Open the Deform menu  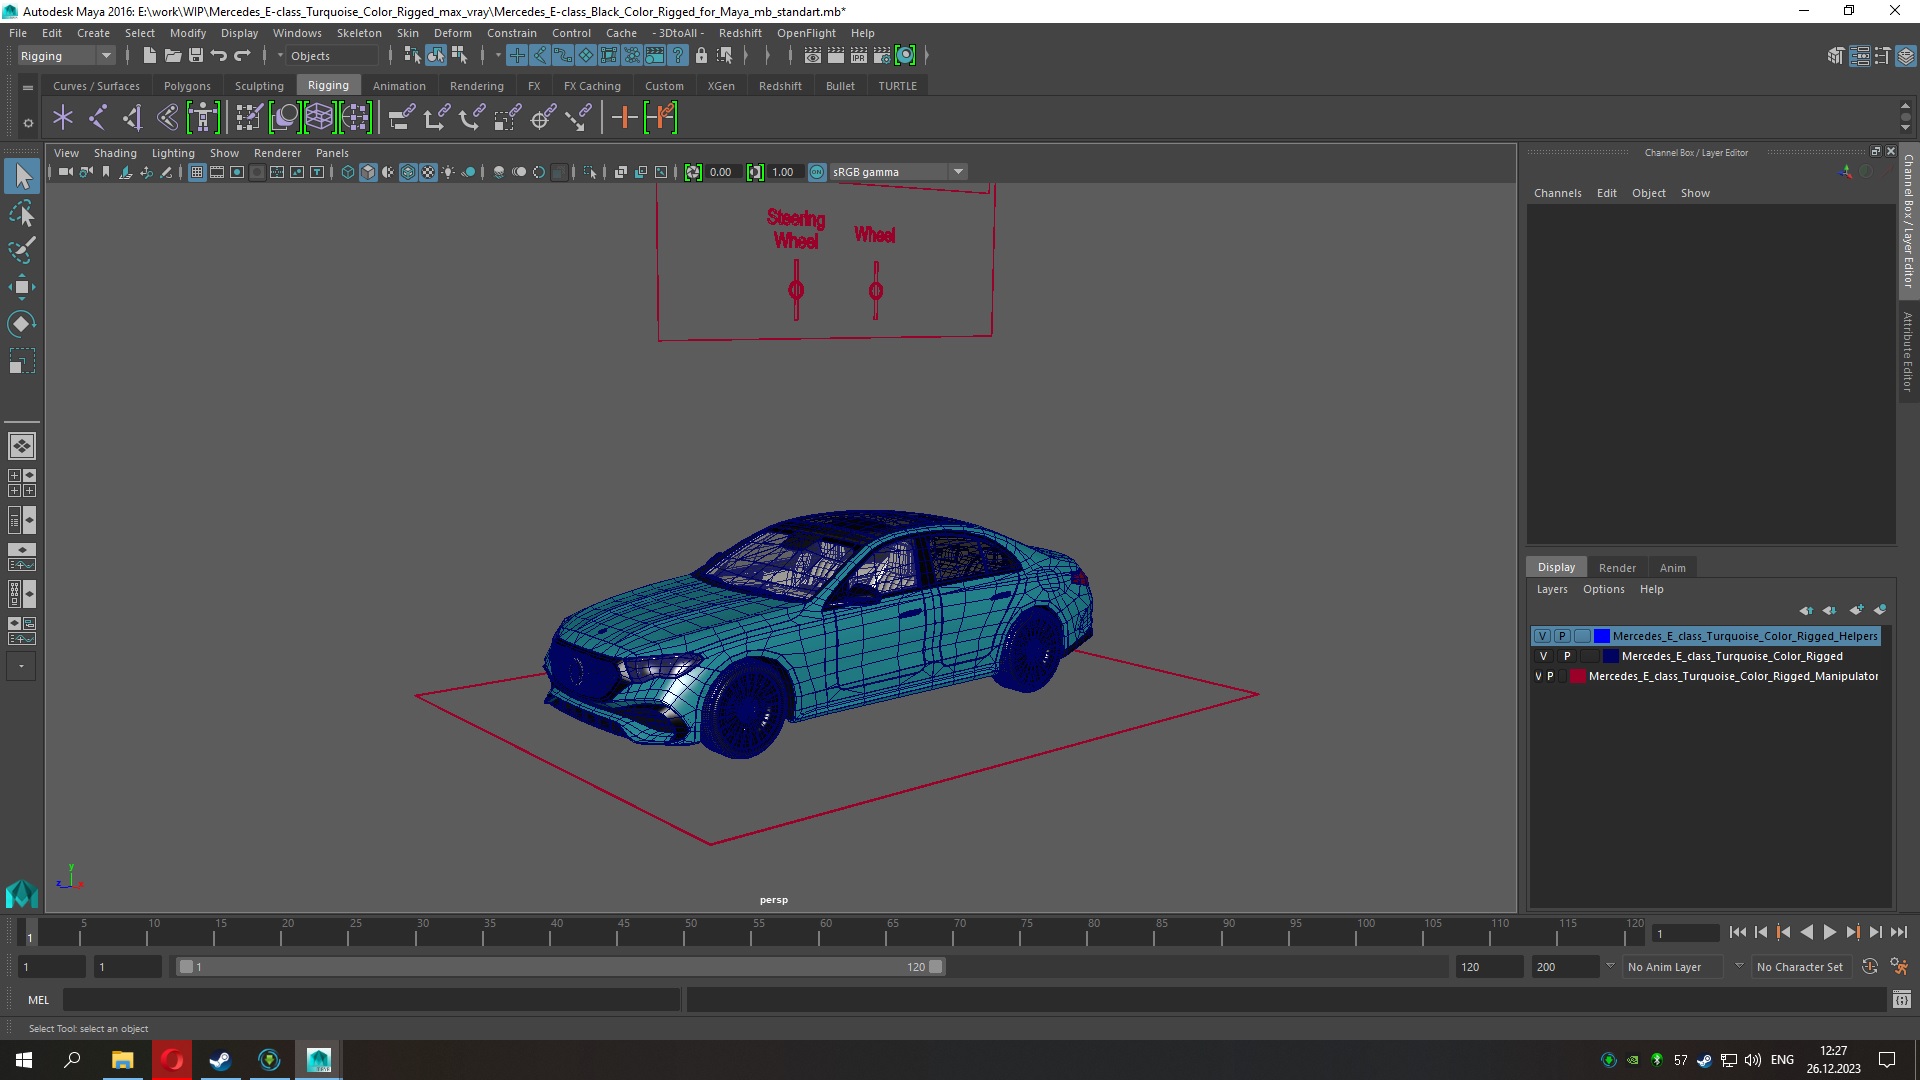(452, 33)
